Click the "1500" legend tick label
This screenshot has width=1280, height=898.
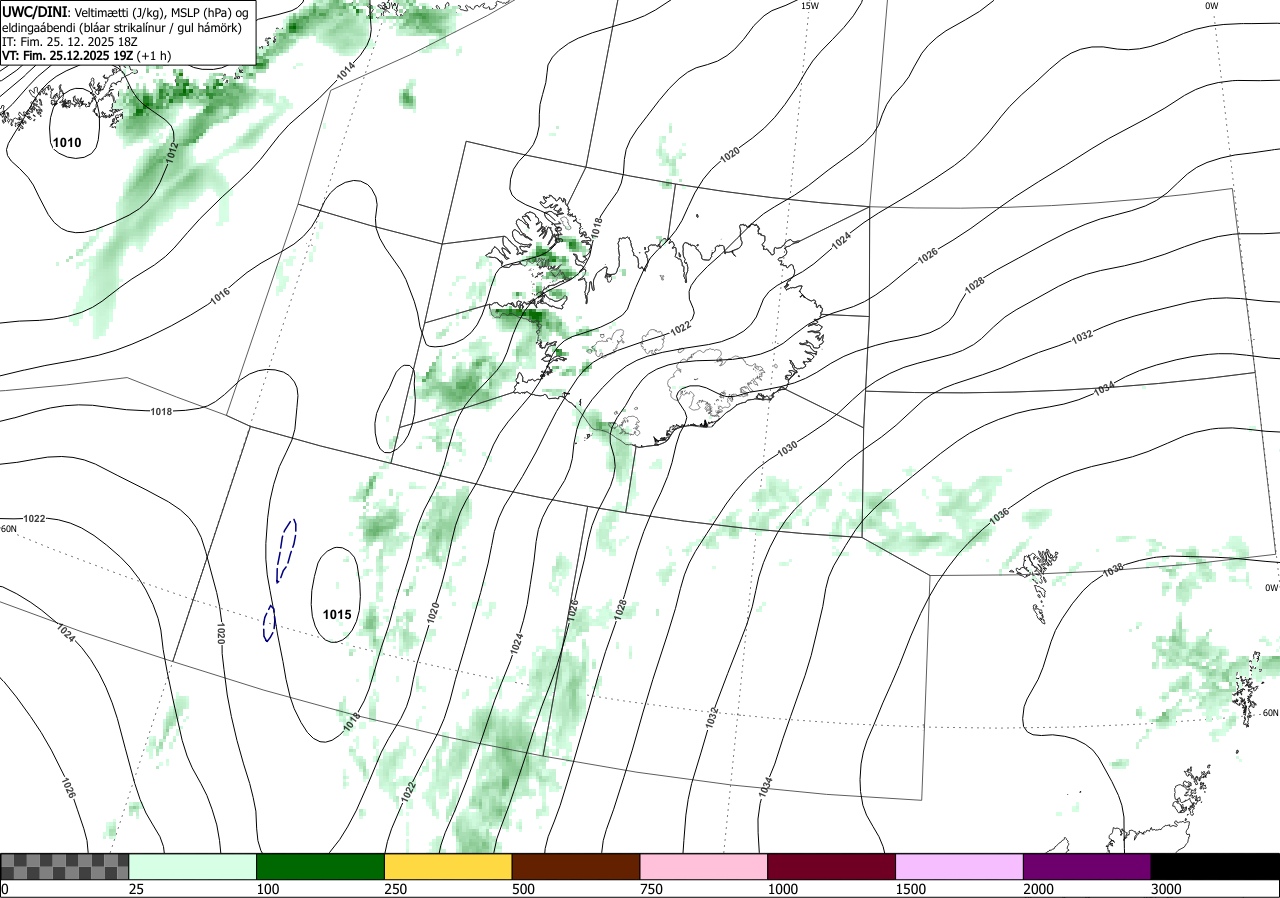point(911,889)
